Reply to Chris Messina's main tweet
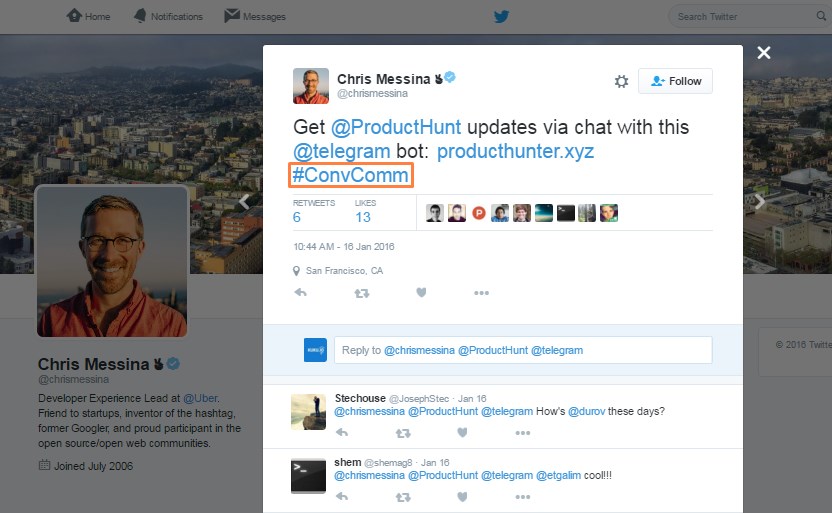 (300, 293)
